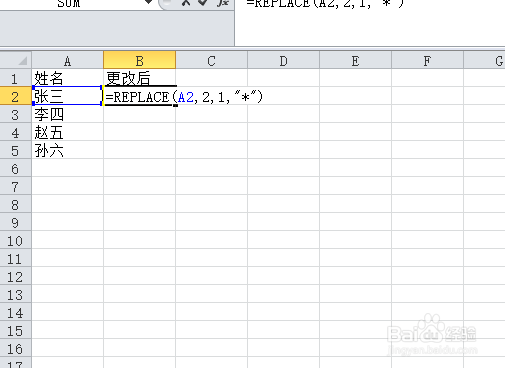
Task: Click cell A3 containing 李四
Action: (68, 114)
